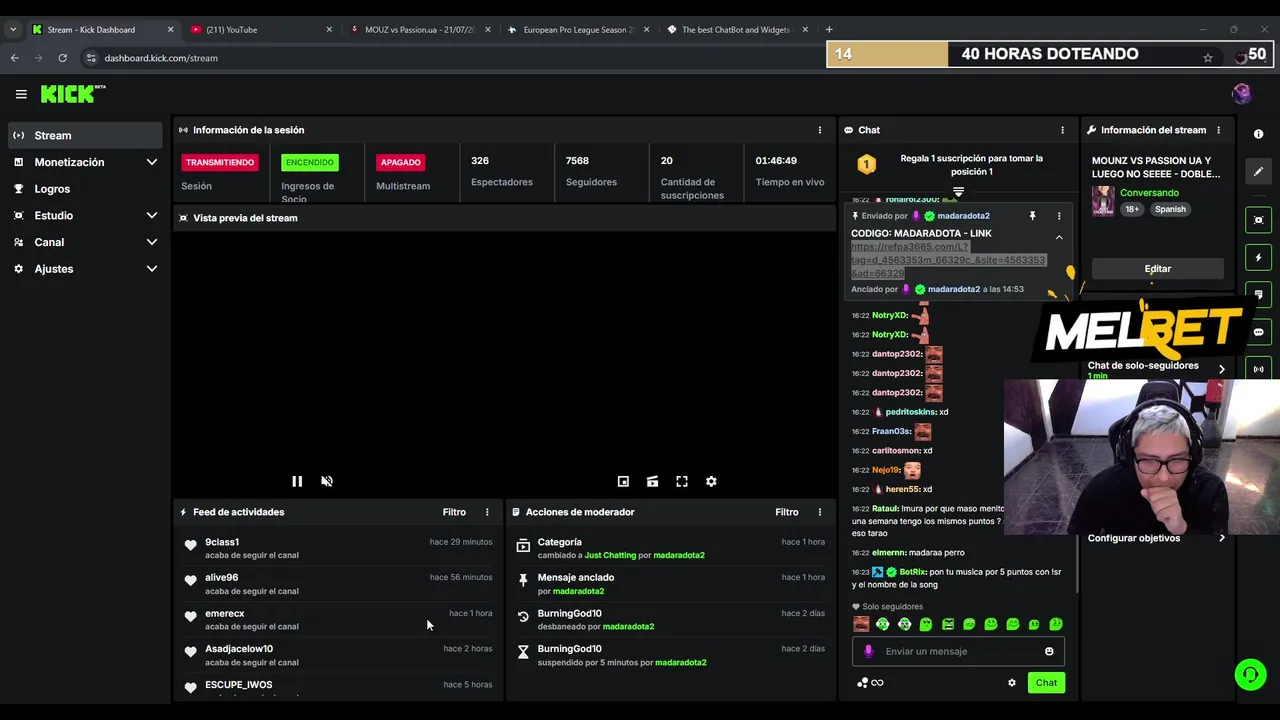Open the Filtro in Acciones de moderador
Image resolution: width=1280 pixels, height=720 pixels.
click(x=786, y=512)
